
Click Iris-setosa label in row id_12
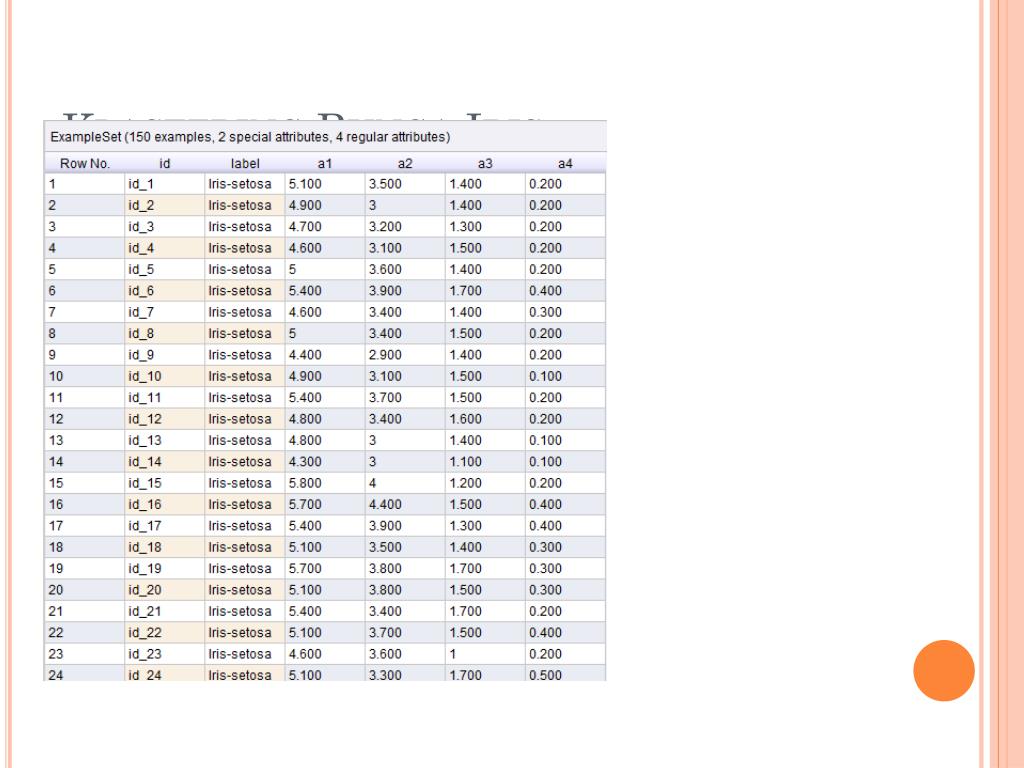pos(245,419)
